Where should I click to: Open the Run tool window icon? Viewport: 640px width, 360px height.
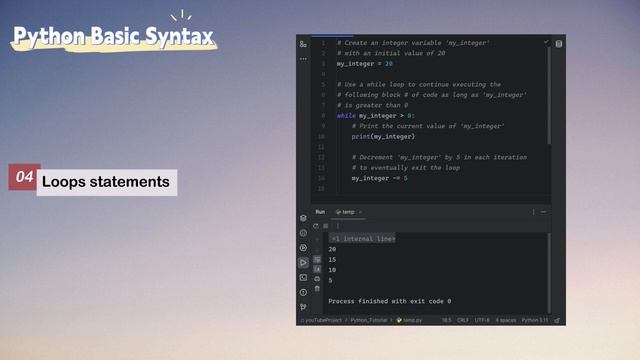click(303, 262)
